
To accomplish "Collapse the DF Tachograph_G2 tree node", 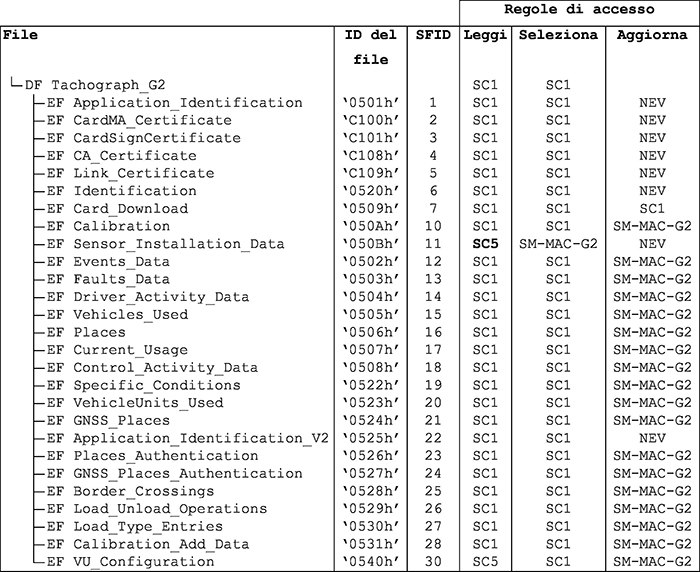I will click(14, 84).
